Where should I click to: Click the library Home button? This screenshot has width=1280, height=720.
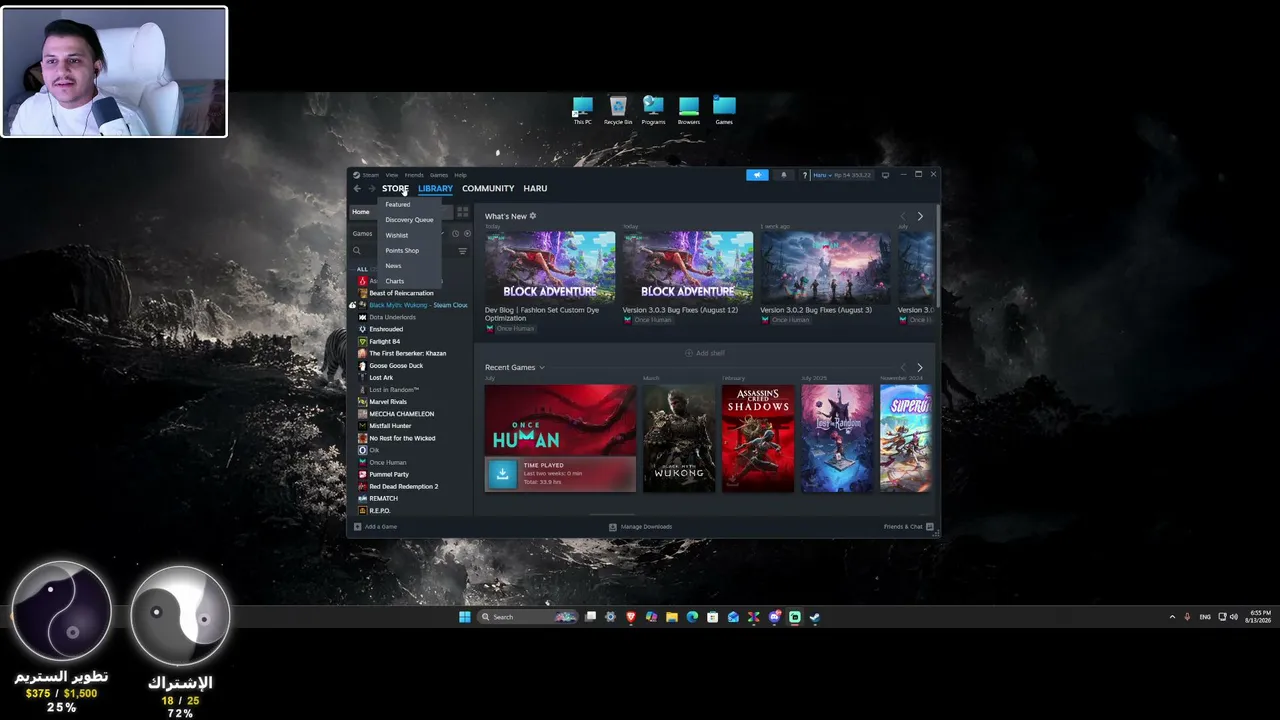pyautogui.click(x=361, y=212)
